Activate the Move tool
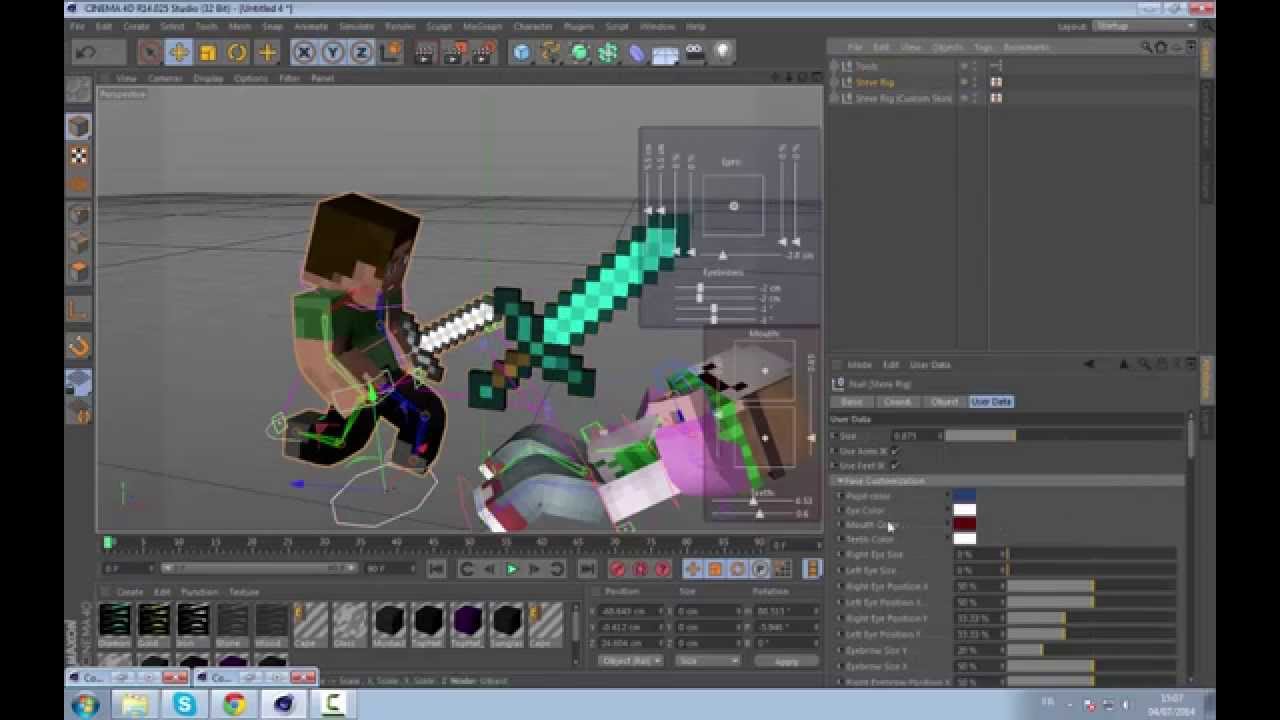Image resolution: width=1280 pixels, height=720 pixels. [x=178, y=52]
